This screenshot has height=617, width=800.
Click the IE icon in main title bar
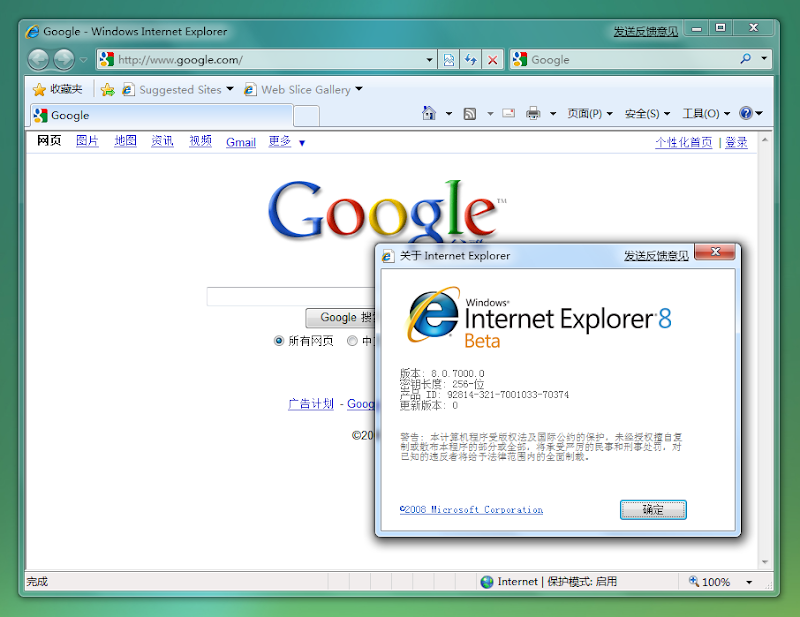pyautogui.click(x=33, y=32)
